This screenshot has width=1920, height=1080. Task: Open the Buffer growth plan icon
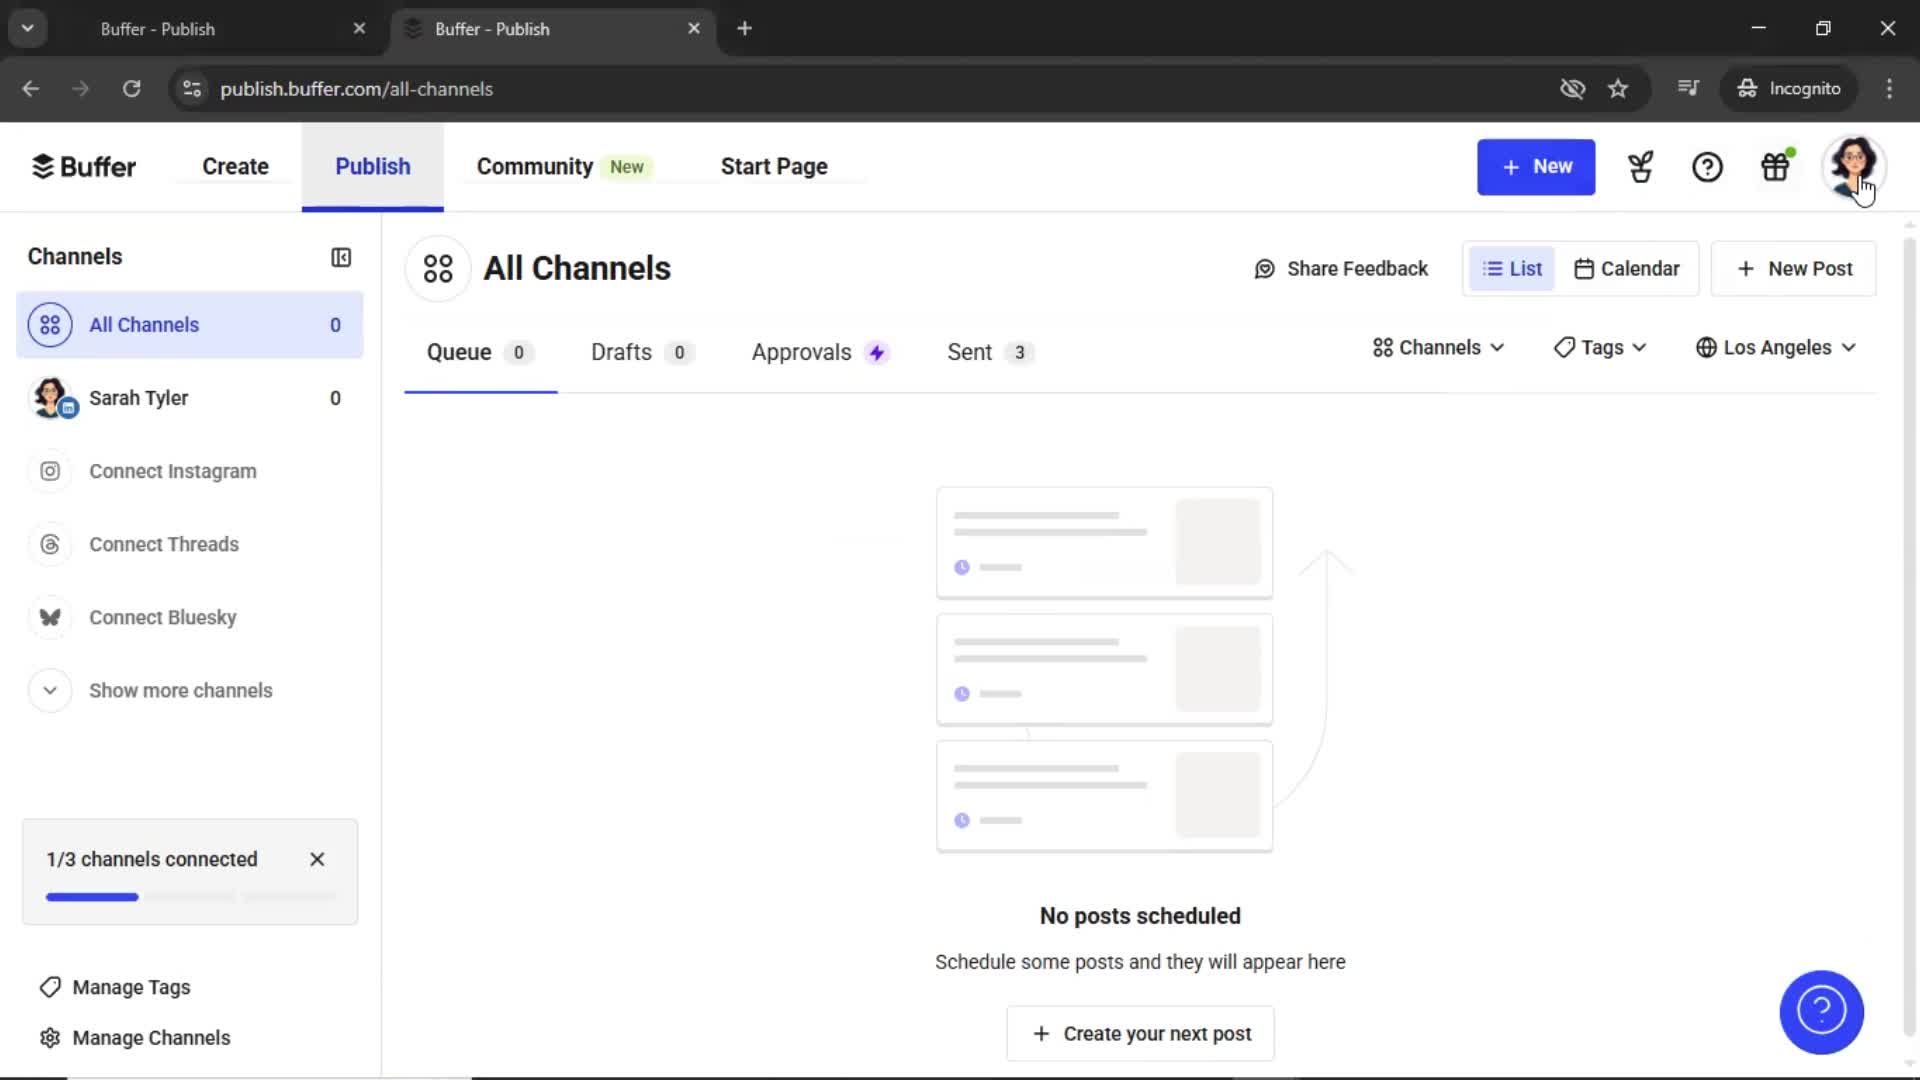click(1641, 167)
